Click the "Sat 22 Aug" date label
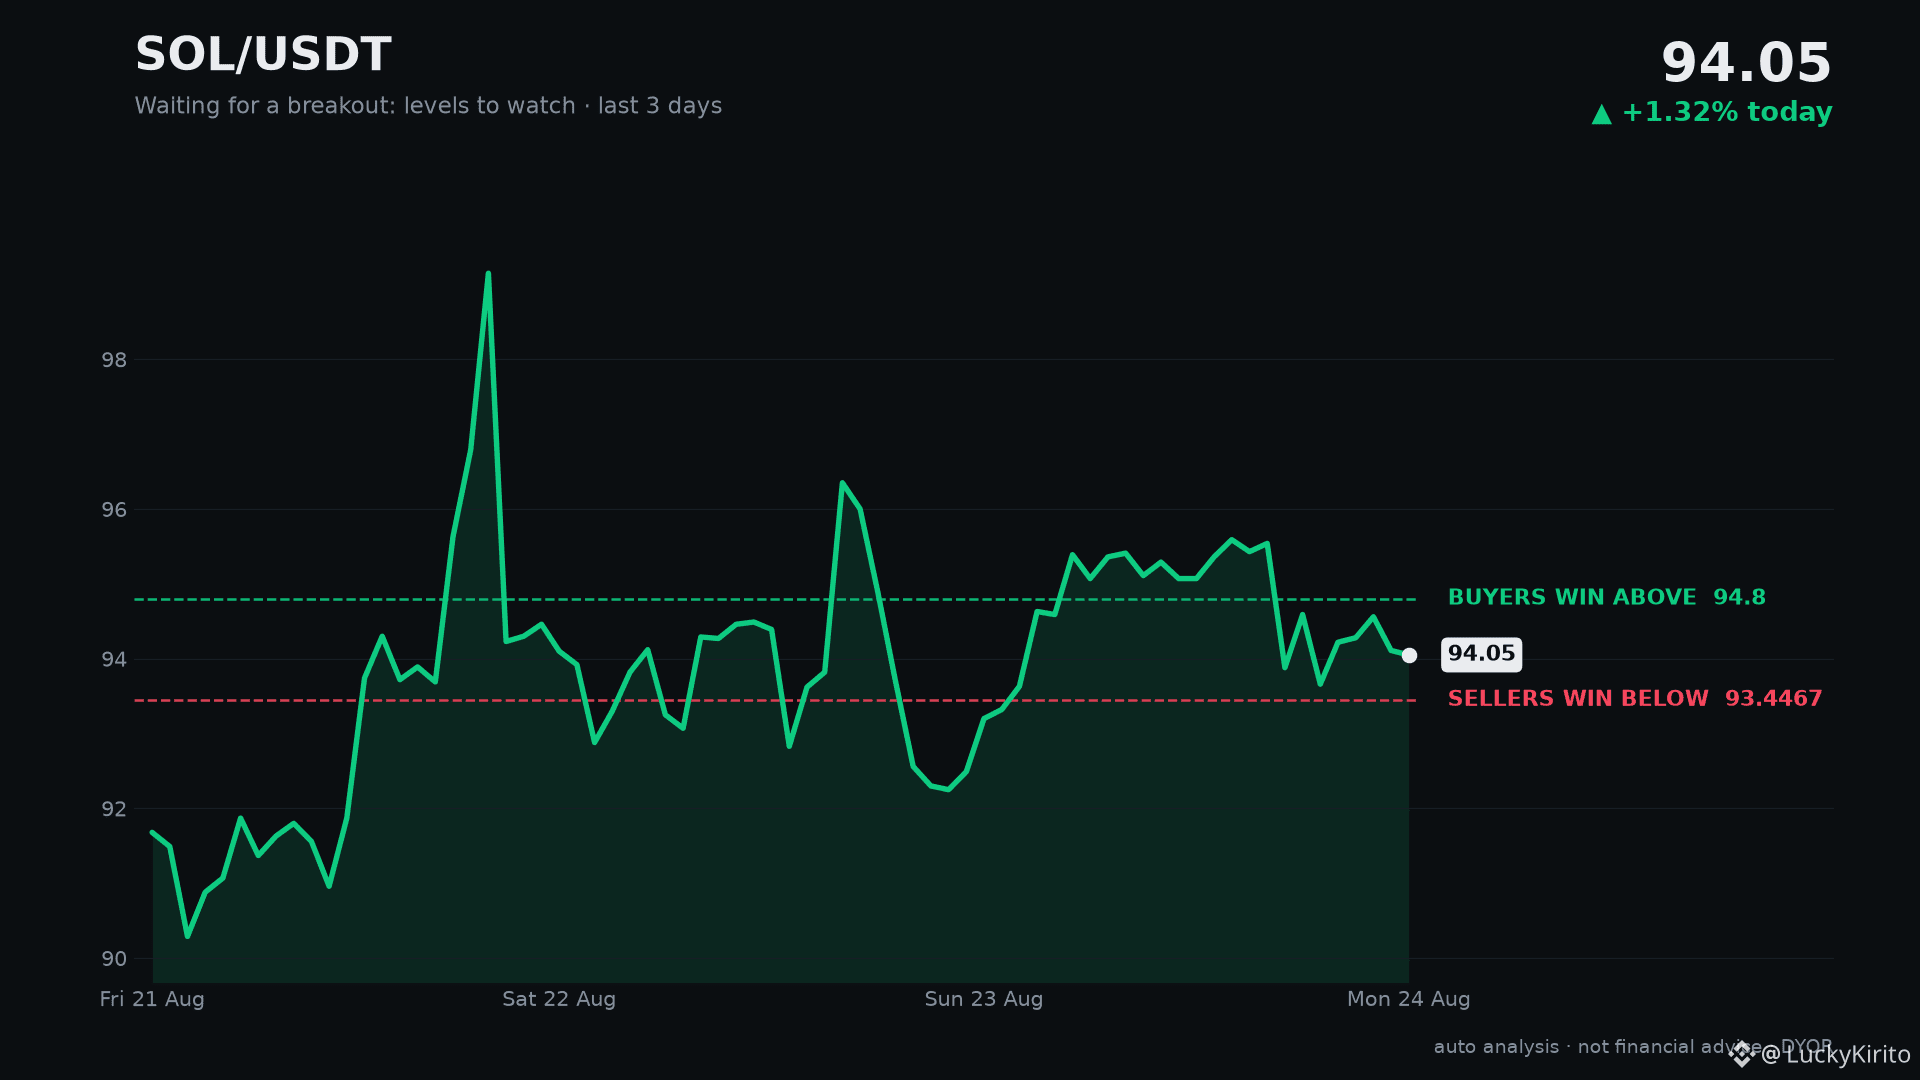This screenshot has height=1080, width=1920. point(559,999)
